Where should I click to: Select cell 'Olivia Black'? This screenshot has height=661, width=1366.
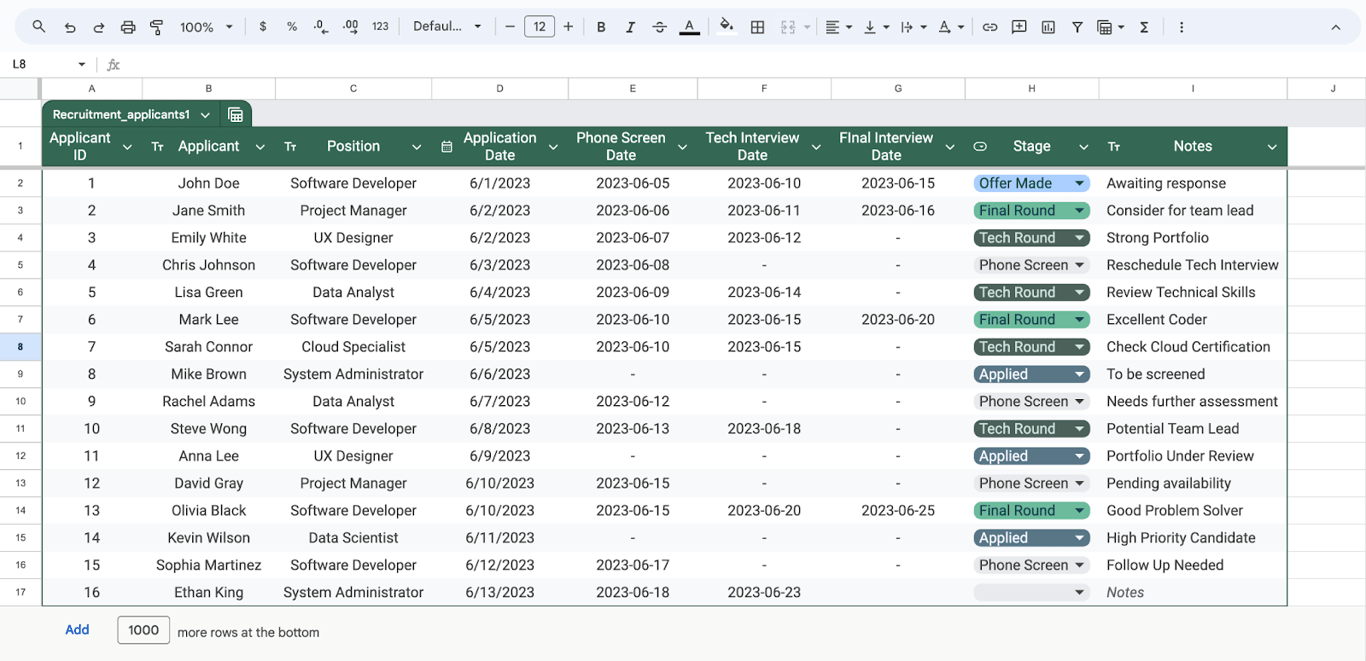tap(209, 510)
